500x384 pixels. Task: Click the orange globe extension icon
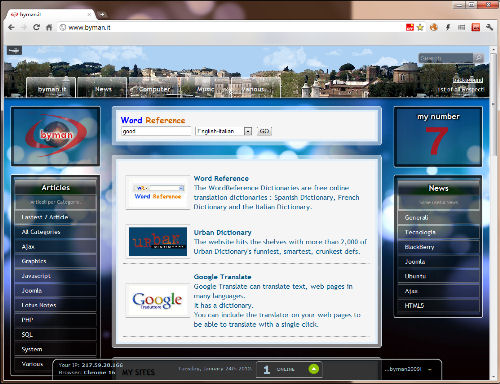pyautogui.click(x=434, y=27)
